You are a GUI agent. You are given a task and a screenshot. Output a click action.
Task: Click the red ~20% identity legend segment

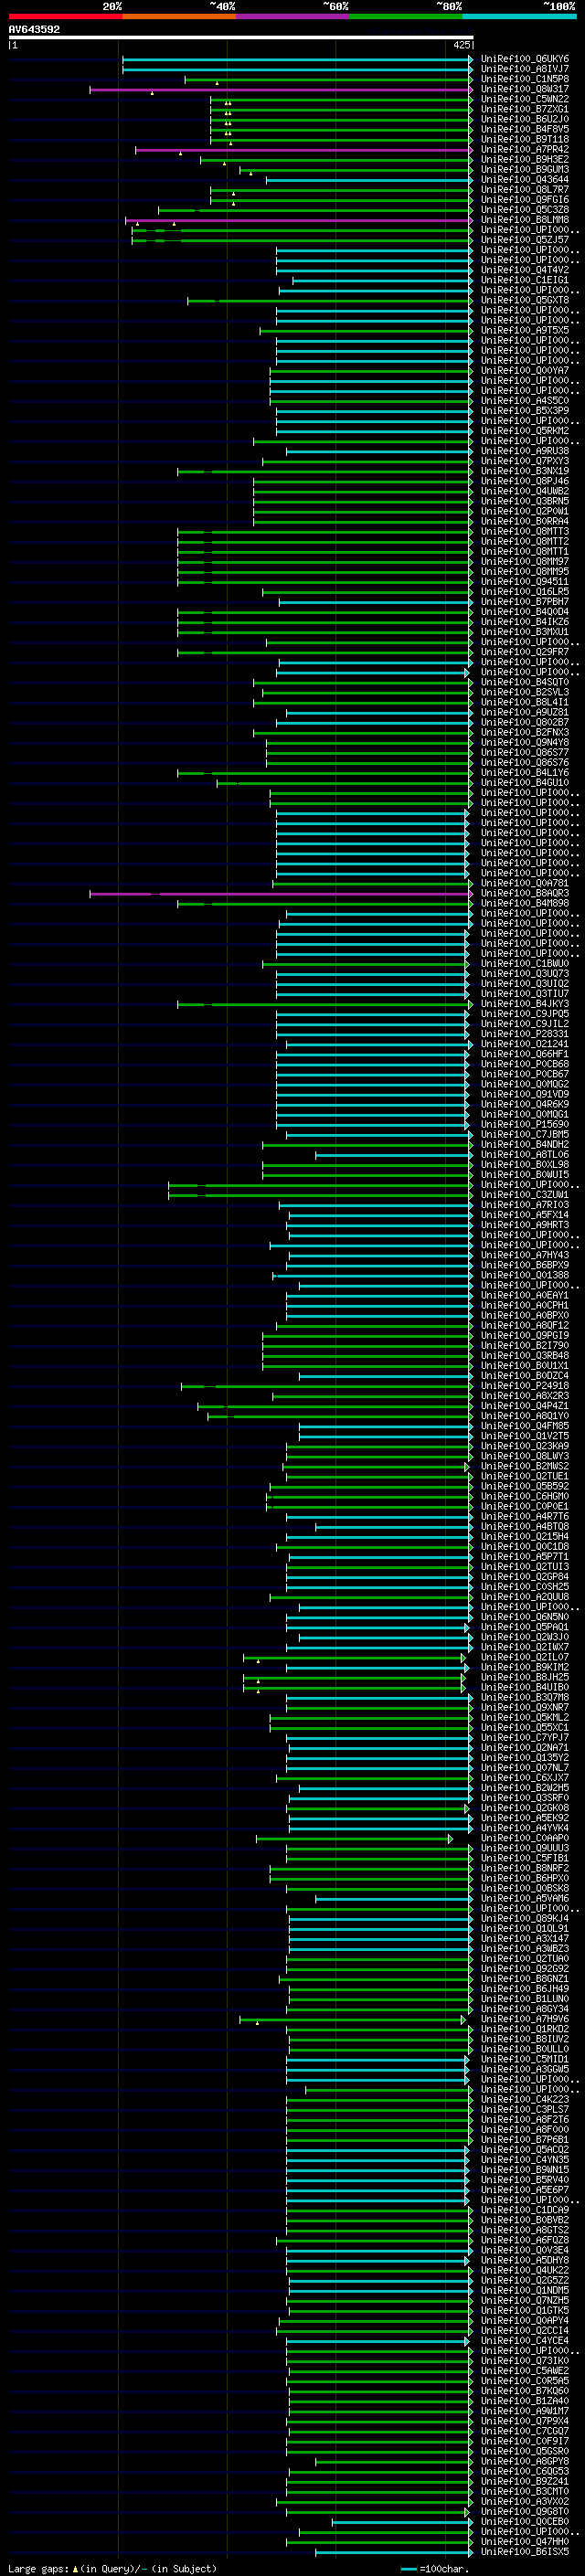coord(66,16)
